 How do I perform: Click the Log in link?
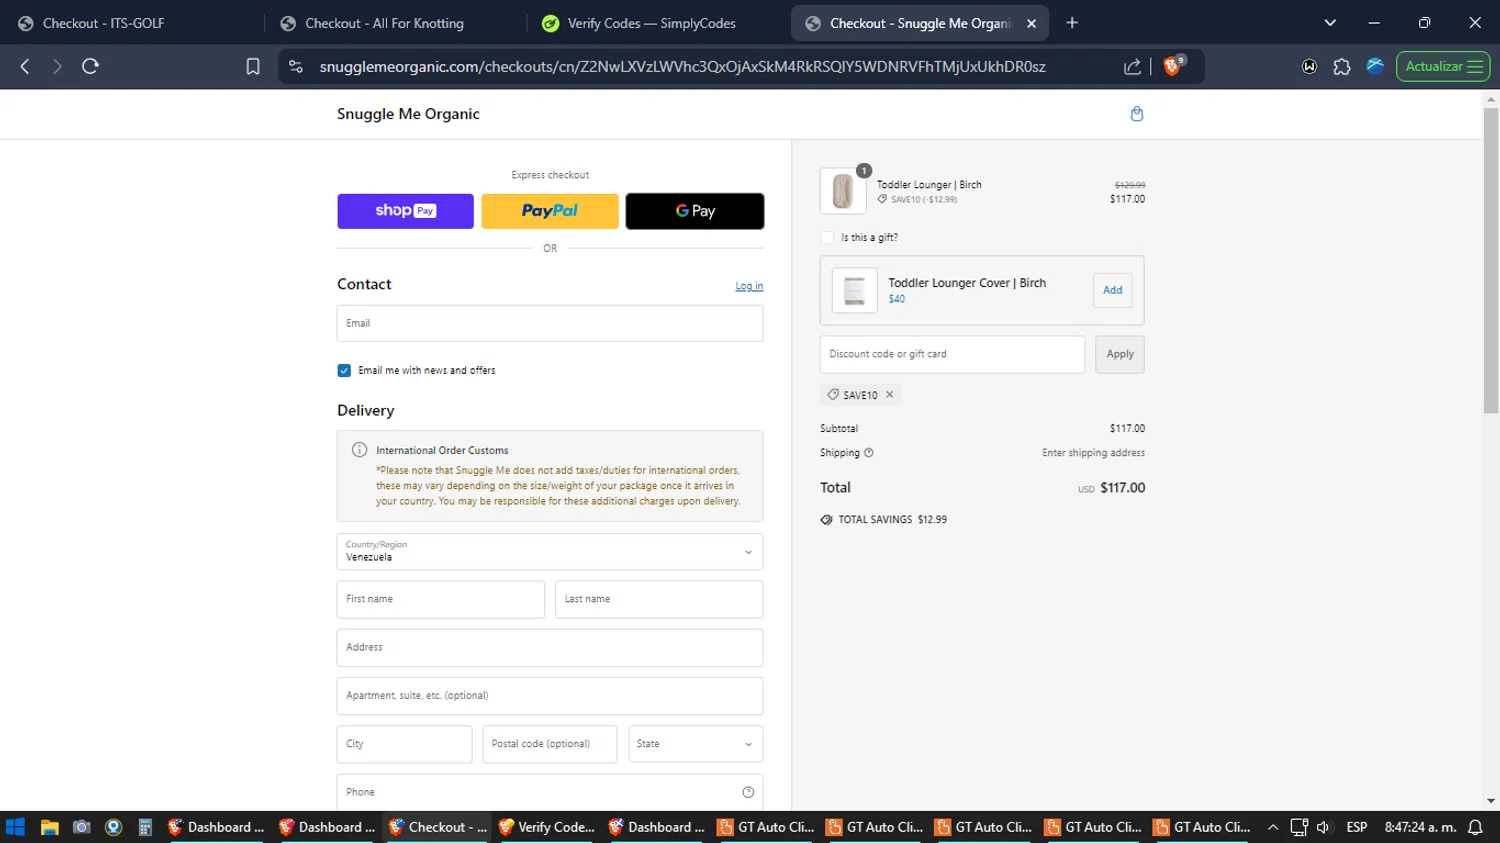(749, 286)
